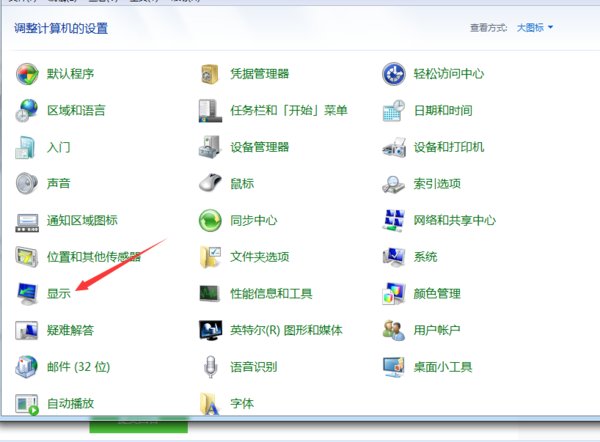Open the 网络和共享中心 link

[x=455, y=220]
